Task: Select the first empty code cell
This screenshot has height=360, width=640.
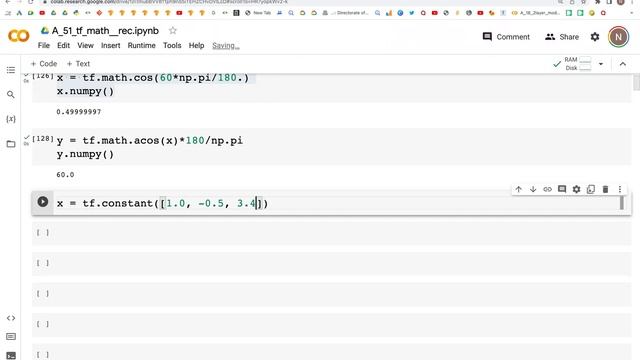Action: point(331,233)
